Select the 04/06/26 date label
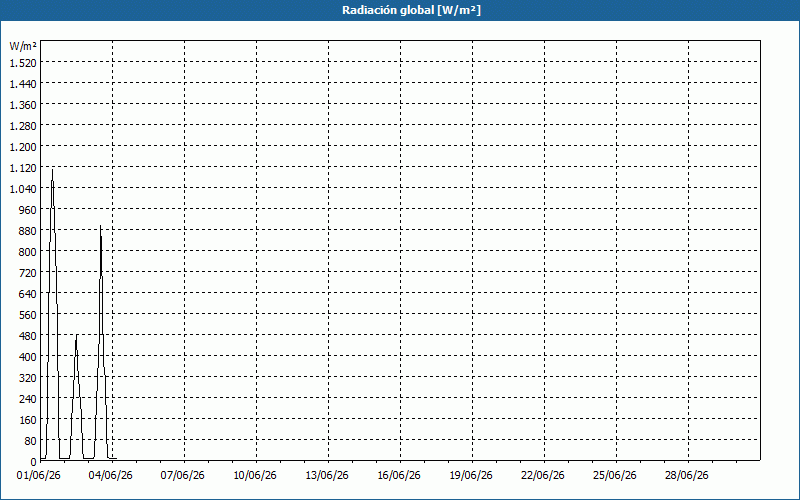Viewport: 800px width, 500px height. tap(111, 476)
